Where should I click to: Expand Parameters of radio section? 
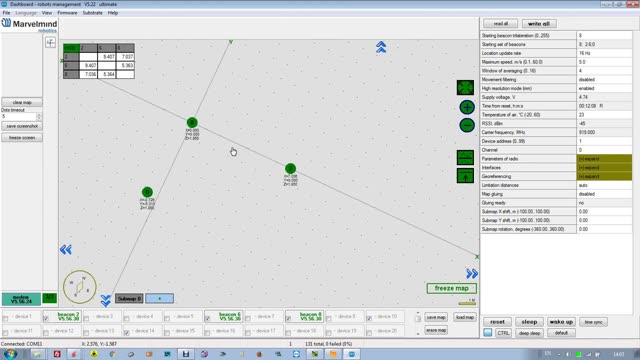[x=604, y=159]
